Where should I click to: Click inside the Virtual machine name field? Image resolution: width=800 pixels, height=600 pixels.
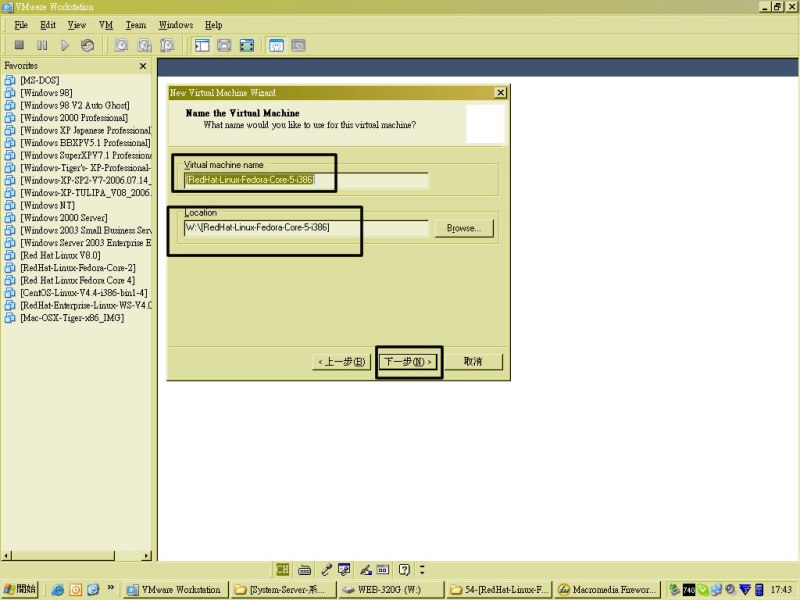tap(306, 180)
